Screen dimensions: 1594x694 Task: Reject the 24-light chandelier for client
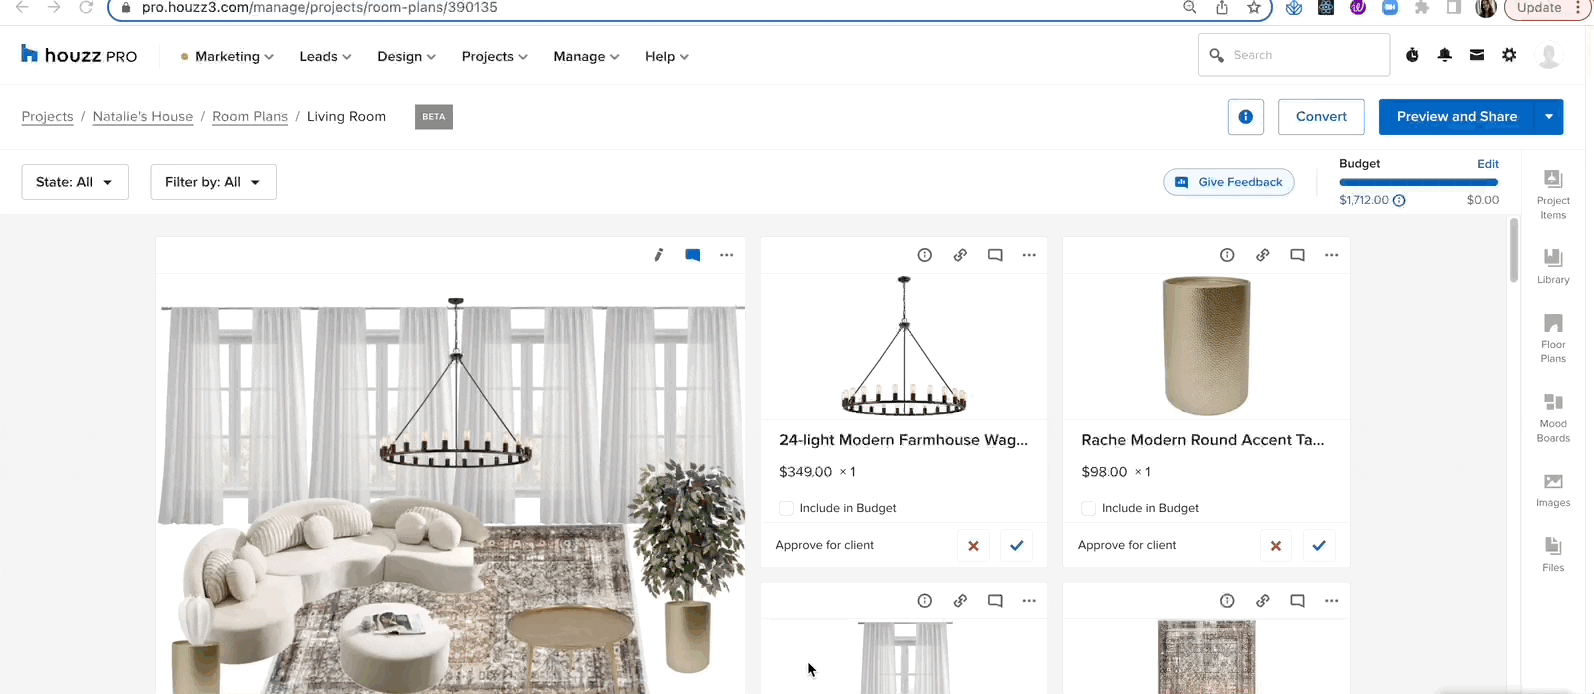click(x=973, y=546)
